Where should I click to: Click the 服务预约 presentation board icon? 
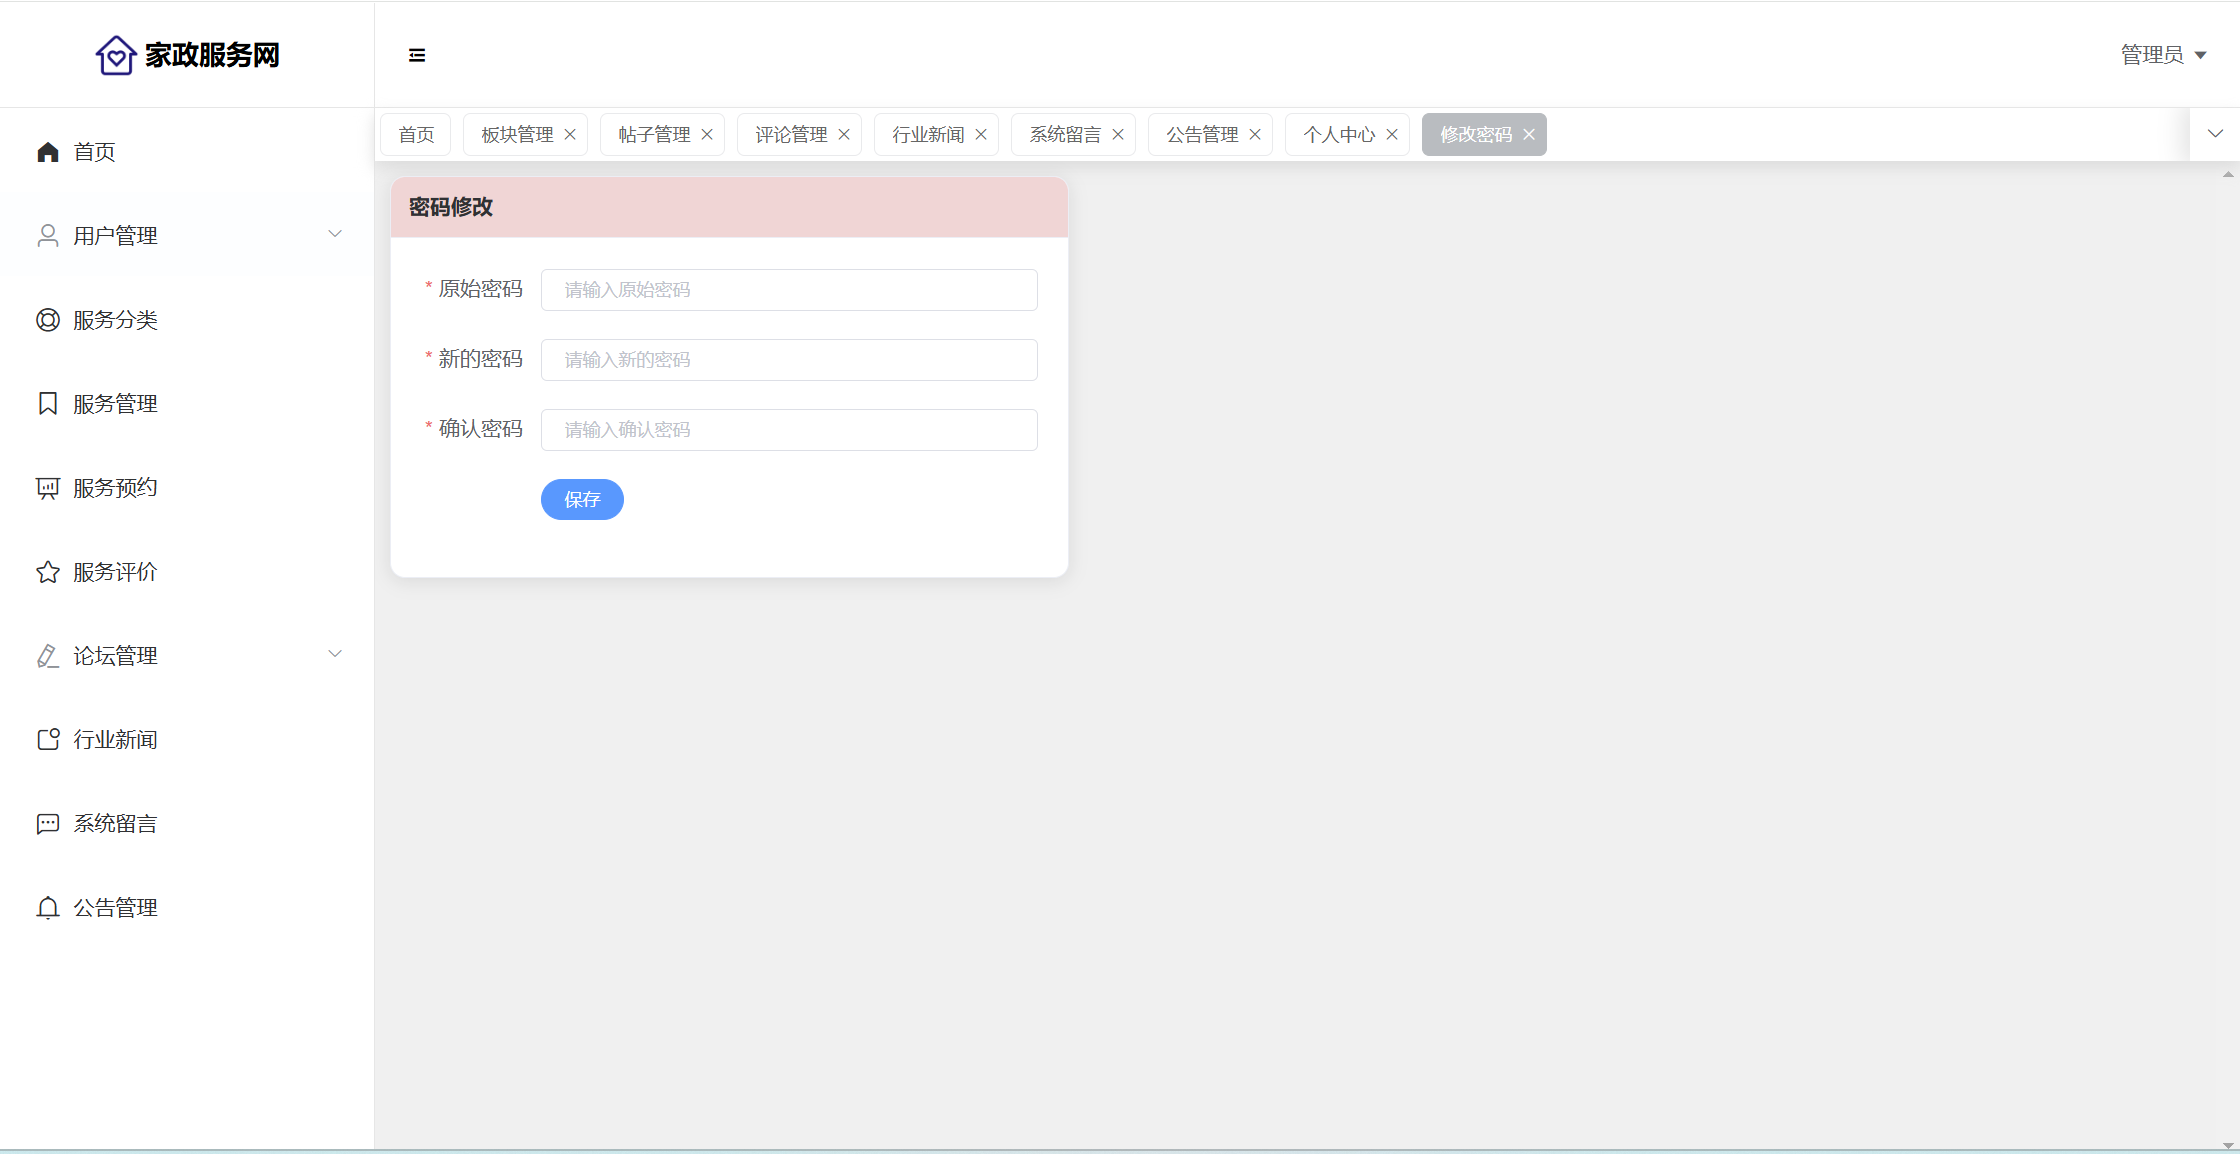pos(48,488)
